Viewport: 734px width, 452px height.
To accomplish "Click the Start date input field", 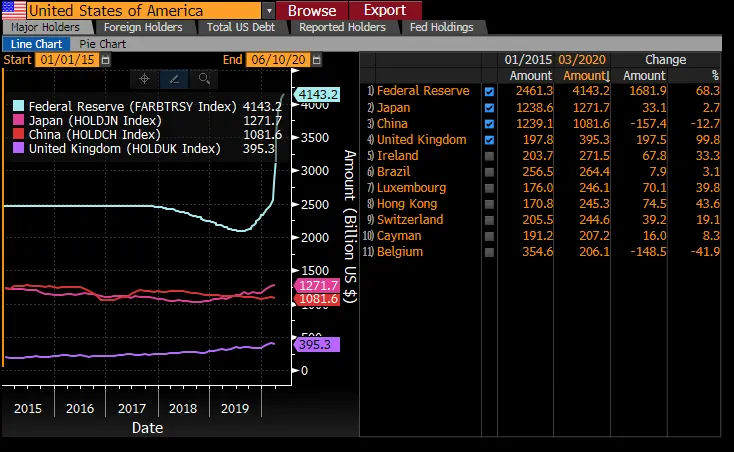I will point(64,60).
